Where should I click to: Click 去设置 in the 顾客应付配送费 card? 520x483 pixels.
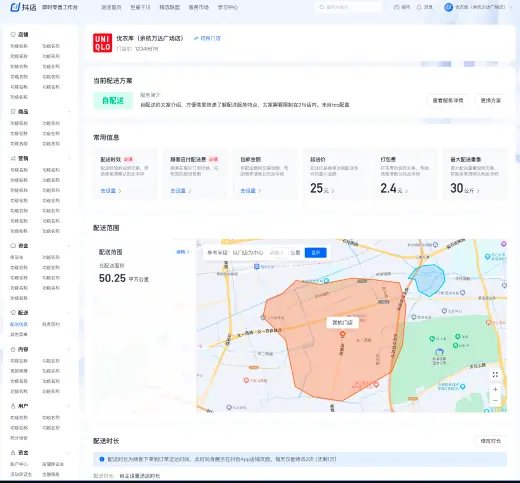178,191
